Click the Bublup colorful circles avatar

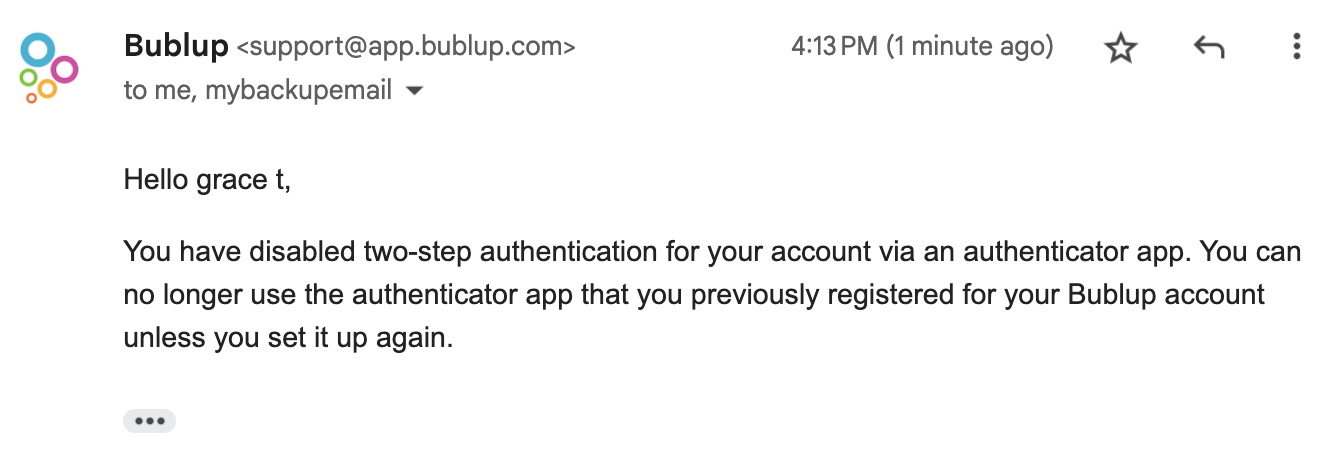tap(49, 67)
